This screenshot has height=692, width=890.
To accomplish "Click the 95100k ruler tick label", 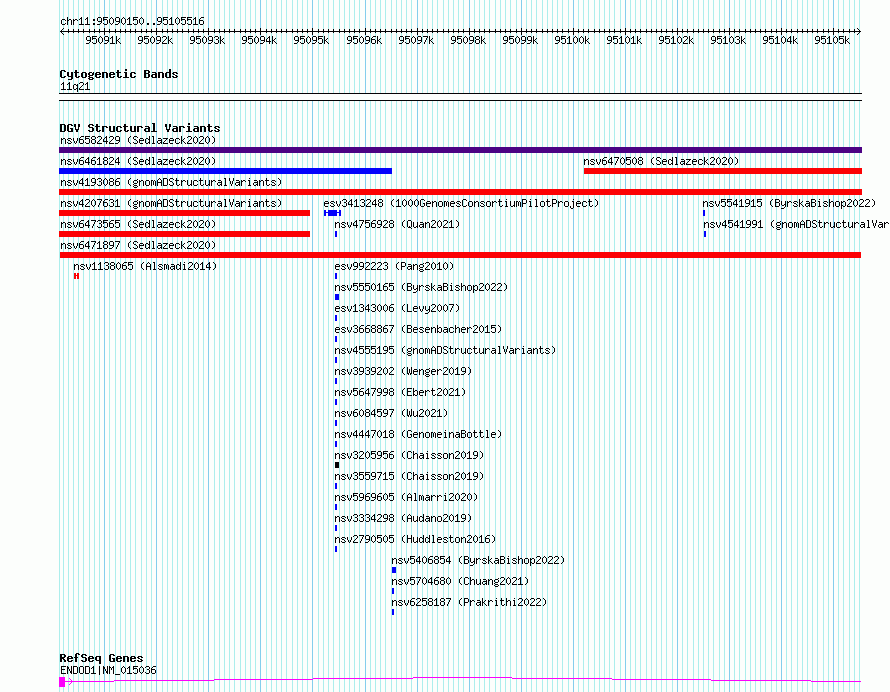I will (x=572, y=40).
